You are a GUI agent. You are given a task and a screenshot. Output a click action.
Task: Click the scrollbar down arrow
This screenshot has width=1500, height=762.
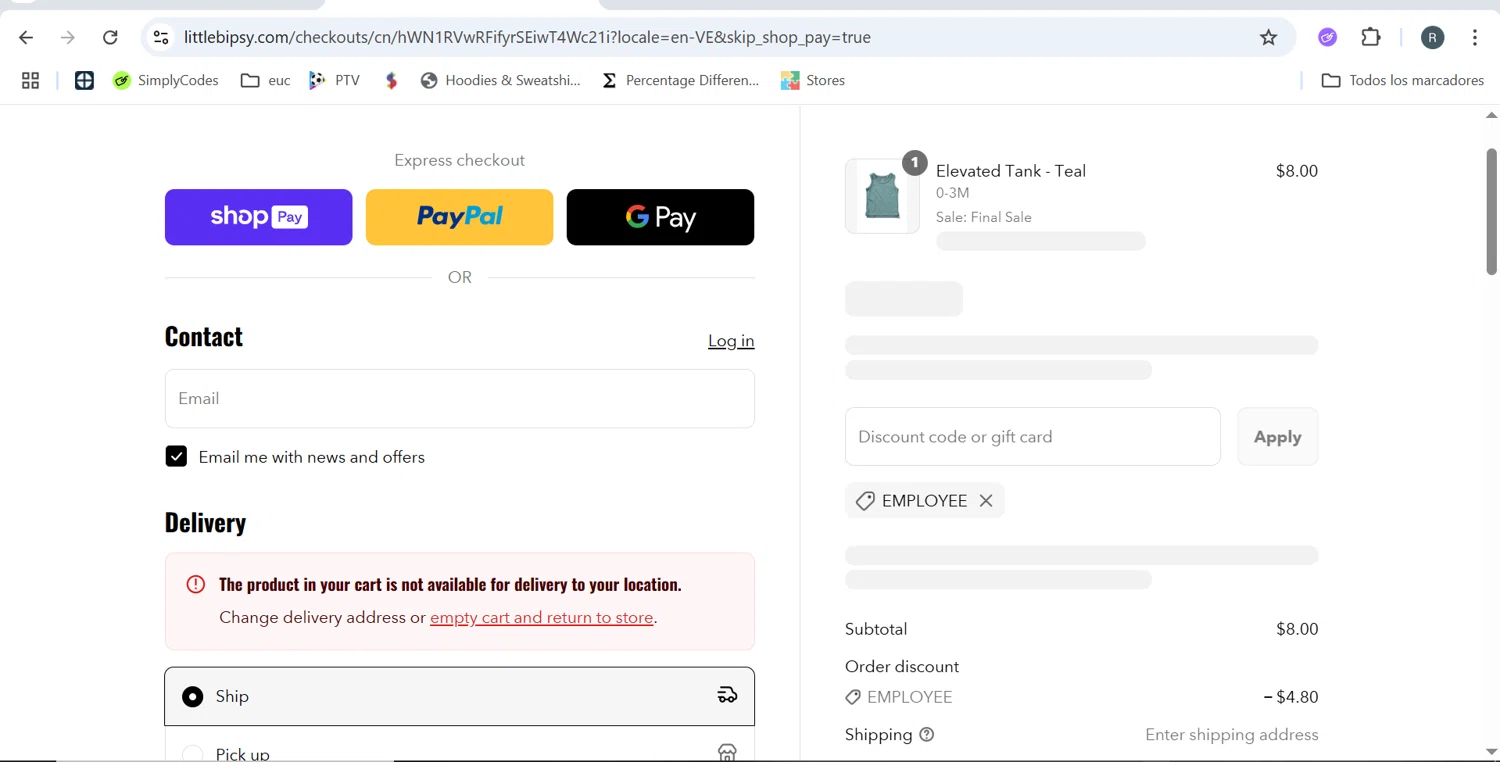coord(1491,752)
